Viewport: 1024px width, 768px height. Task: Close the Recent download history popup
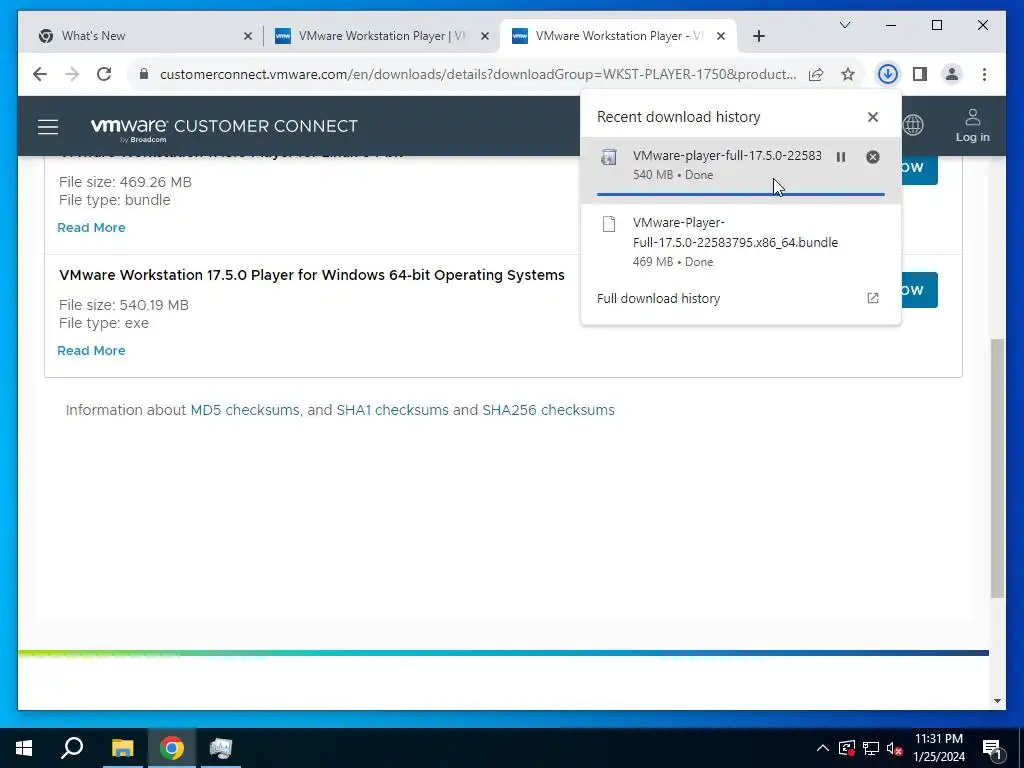tap(872, 117)
